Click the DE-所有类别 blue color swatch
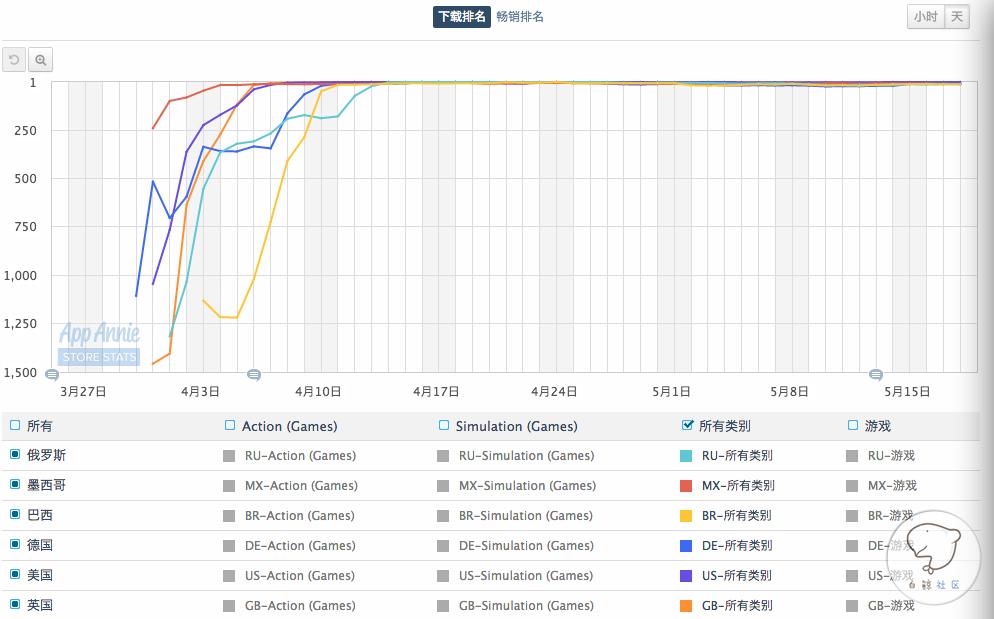 pos(686,545)
